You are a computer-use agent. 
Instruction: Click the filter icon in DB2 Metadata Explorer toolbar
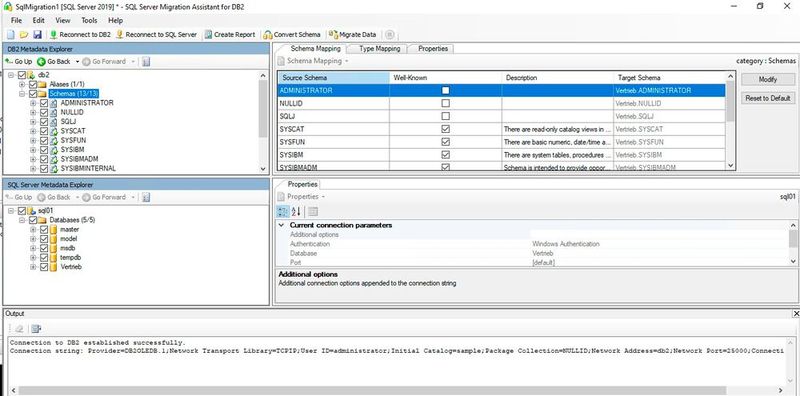(x=146, y=62)
